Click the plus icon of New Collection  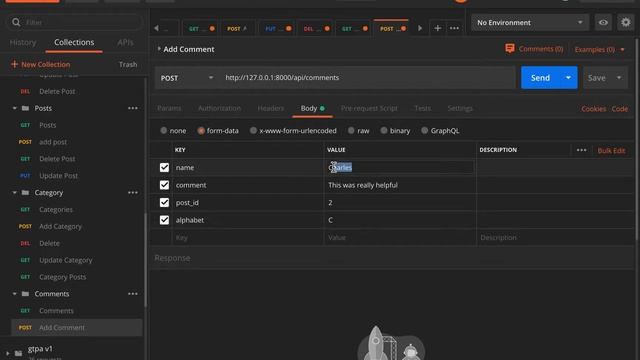click(14, 64)
